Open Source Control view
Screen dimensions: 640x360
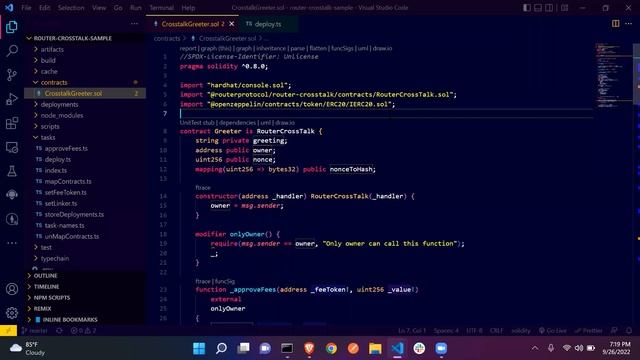click(12, 75)
